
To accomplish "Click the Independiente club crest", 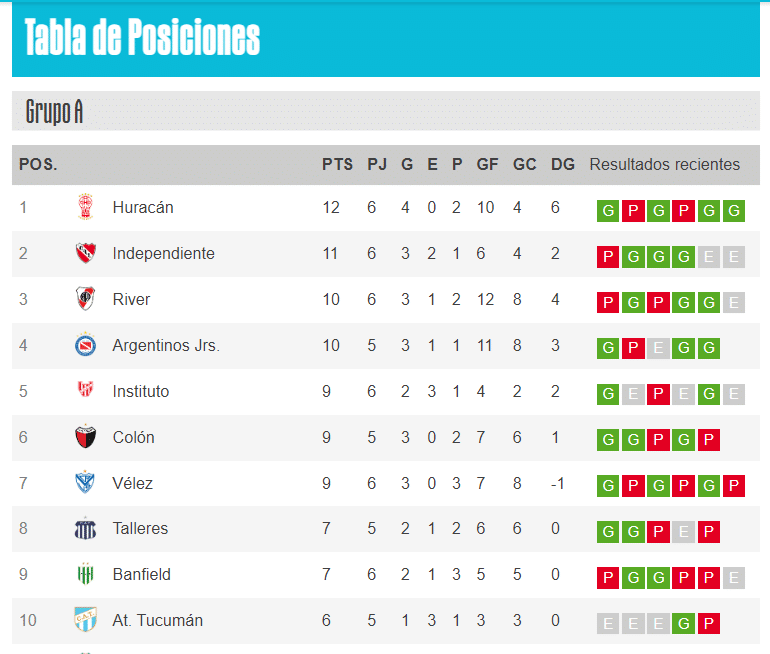I will click(85, 253).
